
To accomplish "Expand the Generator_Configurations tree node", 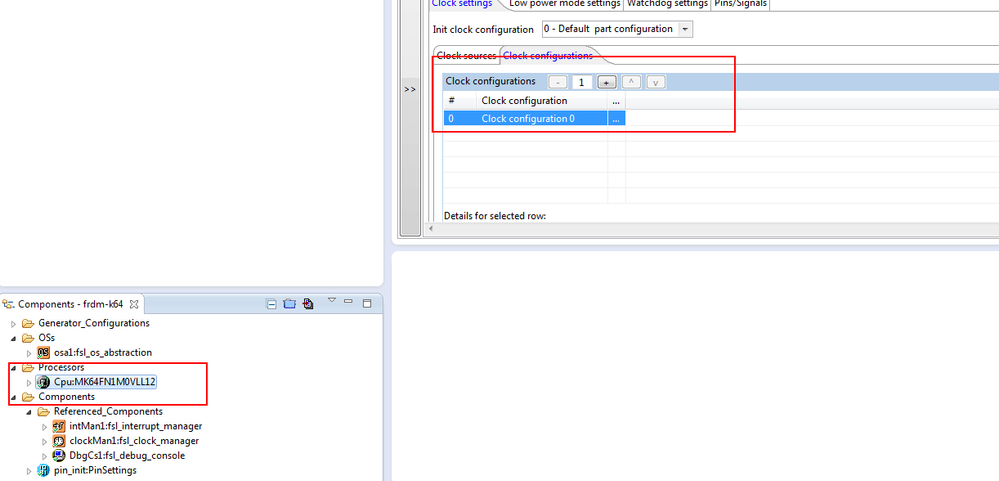I will pos(14,324).
